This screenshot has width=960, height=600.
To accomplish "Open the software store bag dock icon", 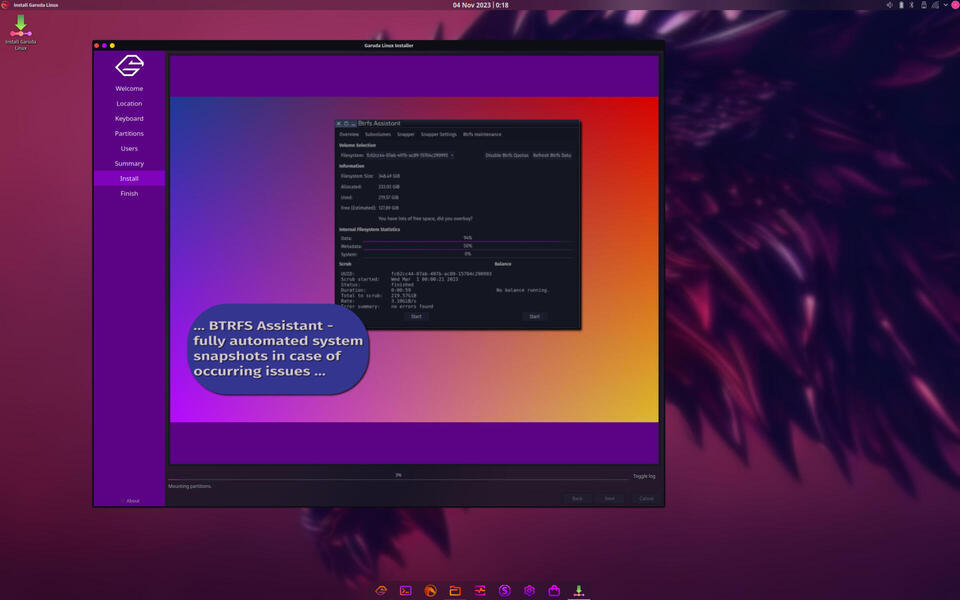I will click(x=554, y=590).
